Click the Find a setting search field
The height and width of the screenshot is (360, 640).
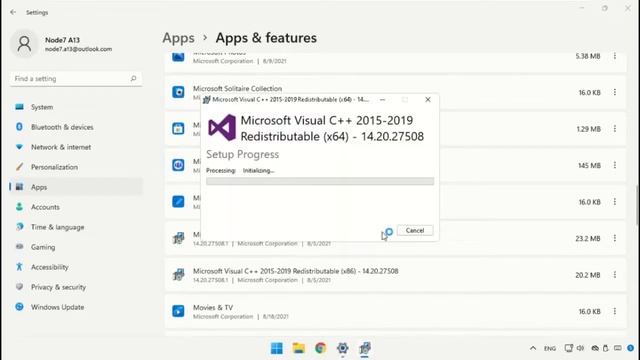(x=76, y=78)
